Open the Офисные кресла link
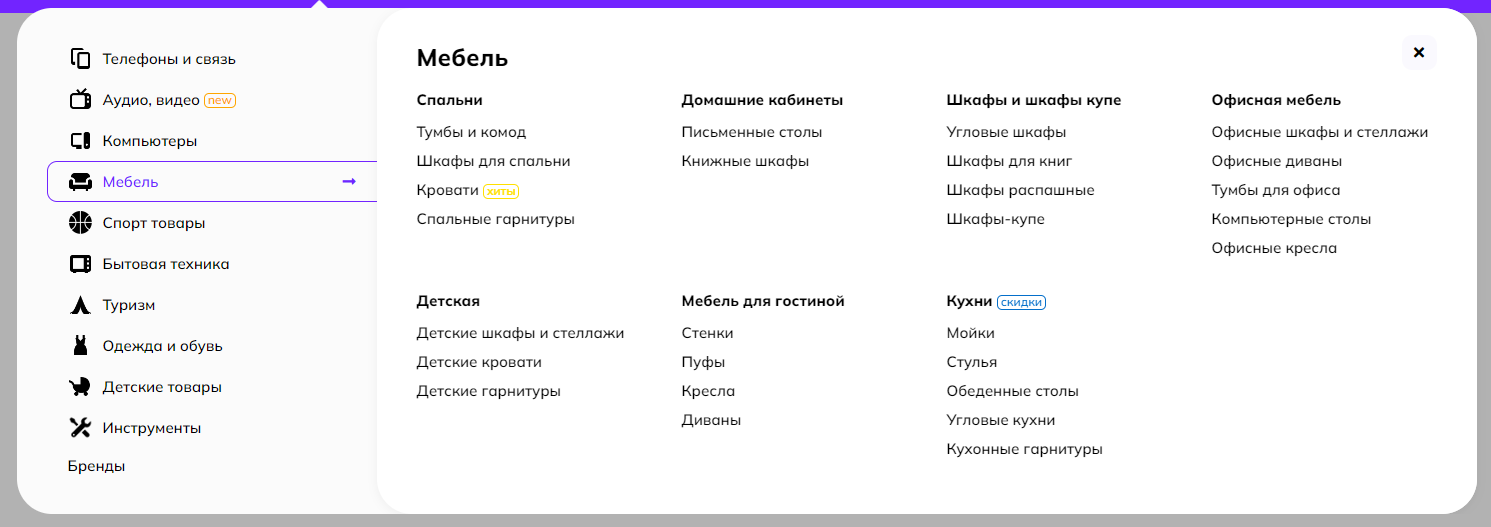Viewport: 1491px width, 527px height. [x=1273, y=248]
